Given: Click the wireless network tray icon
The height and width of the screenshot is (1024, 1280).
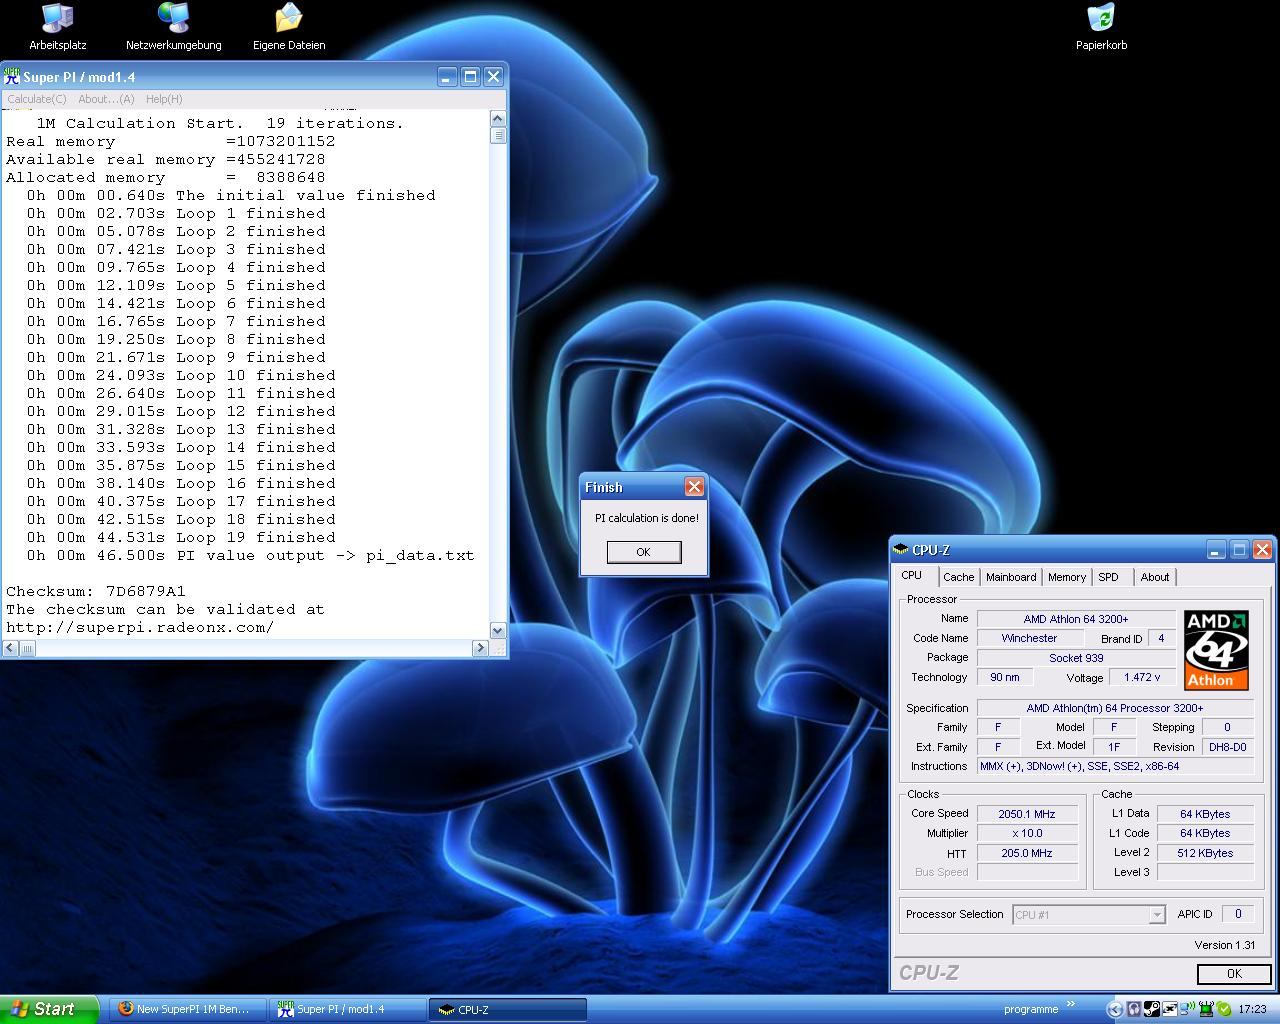Looking at the screenshot, I should pyautogui.click(x=1187, y=1009).
